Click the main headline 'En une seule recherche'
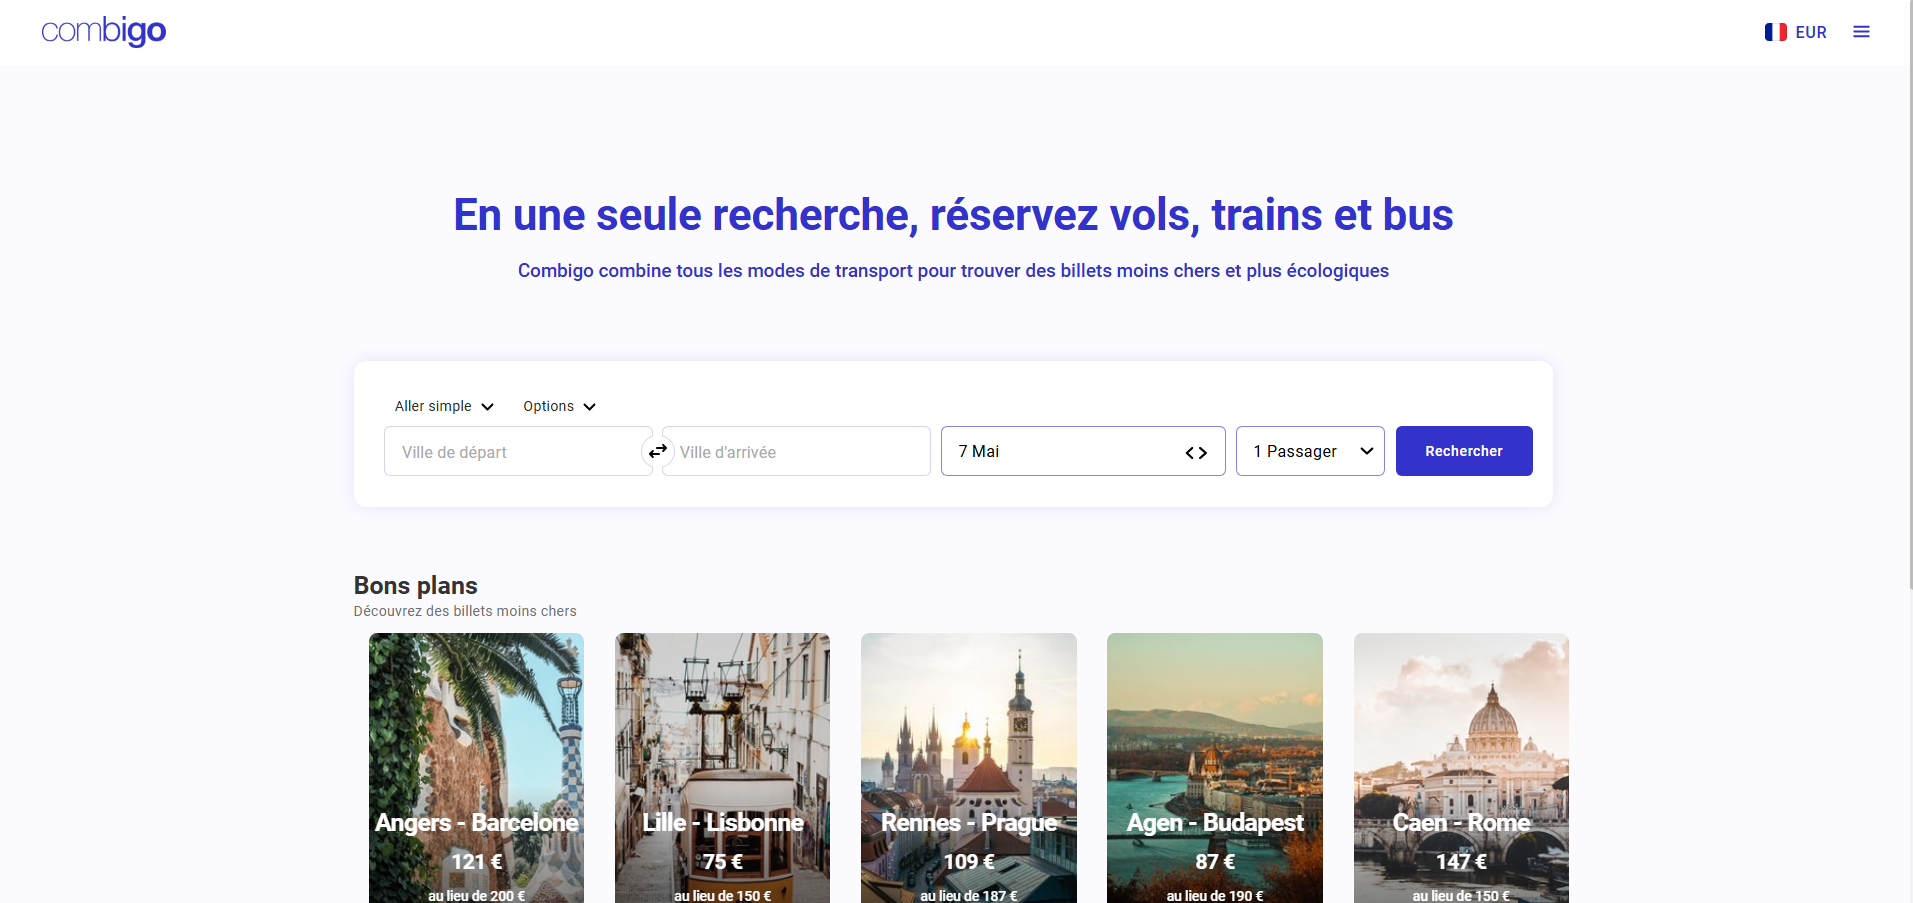 click(954, 215)
